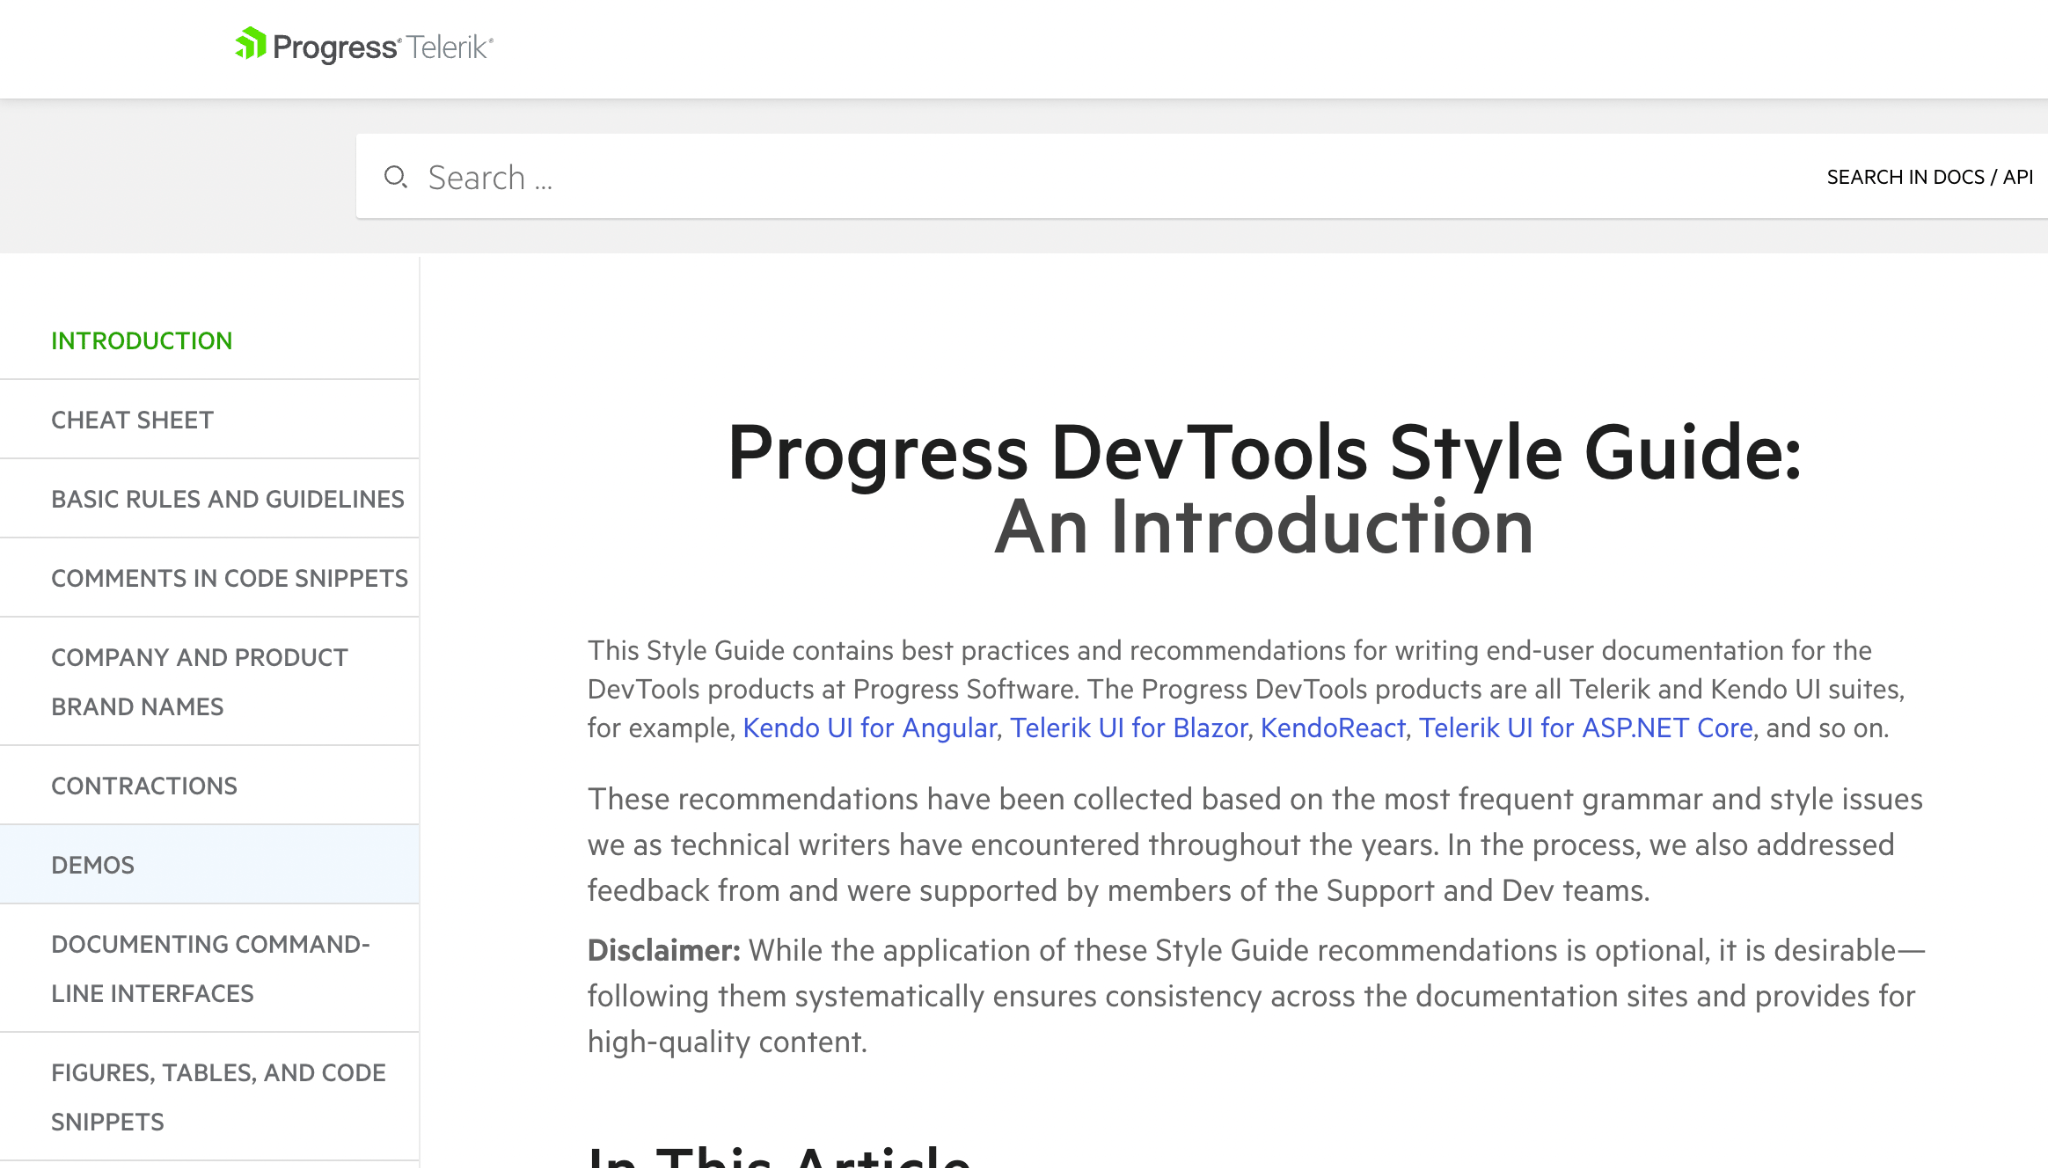Image resolution: width=2048 pixels, height=1168 pixels.
Task: Click the Progress Telerik logo
Action: click(x=363, y=46)
